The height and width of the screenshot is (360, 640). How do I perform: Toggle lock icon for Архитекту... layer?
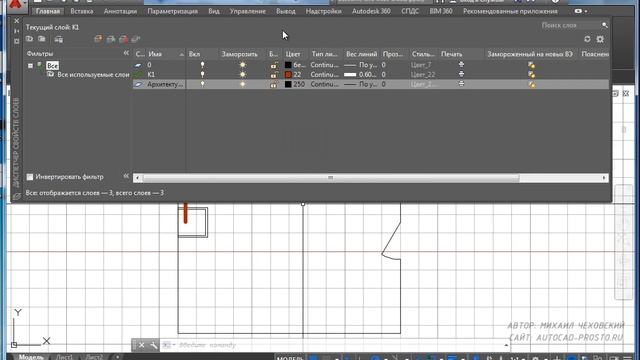(274, 84)
